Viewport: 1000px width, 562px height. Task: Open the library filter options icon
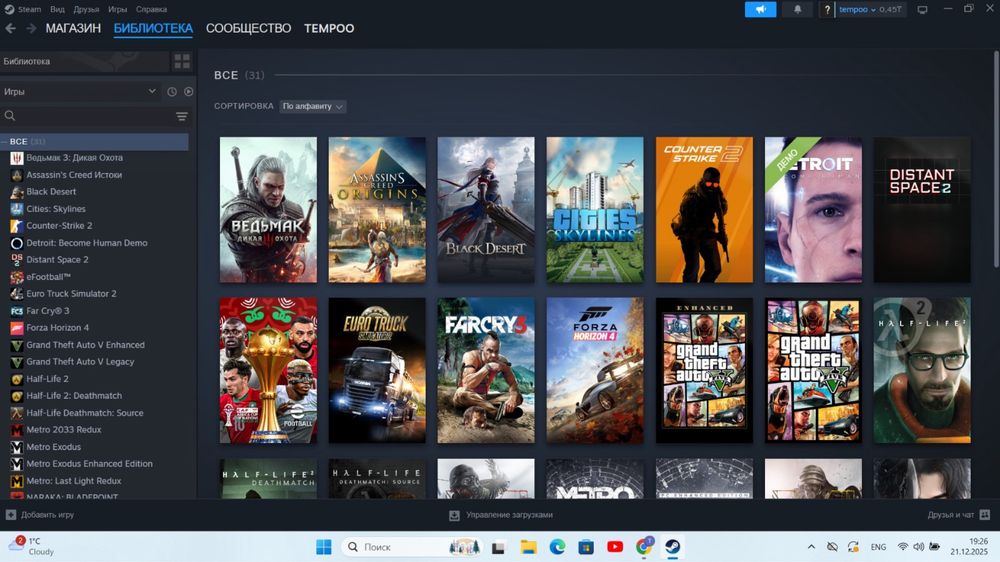[182, 116]
